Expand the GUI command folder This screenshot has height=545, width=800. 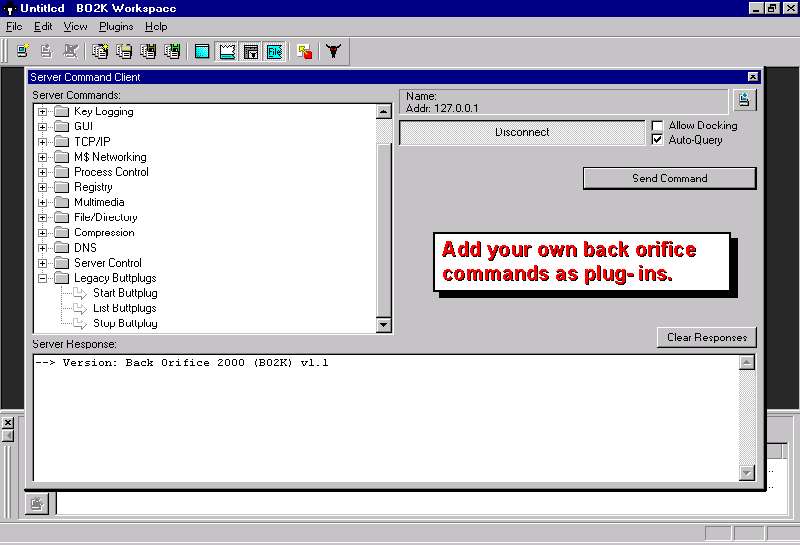[x=43, y=127]
